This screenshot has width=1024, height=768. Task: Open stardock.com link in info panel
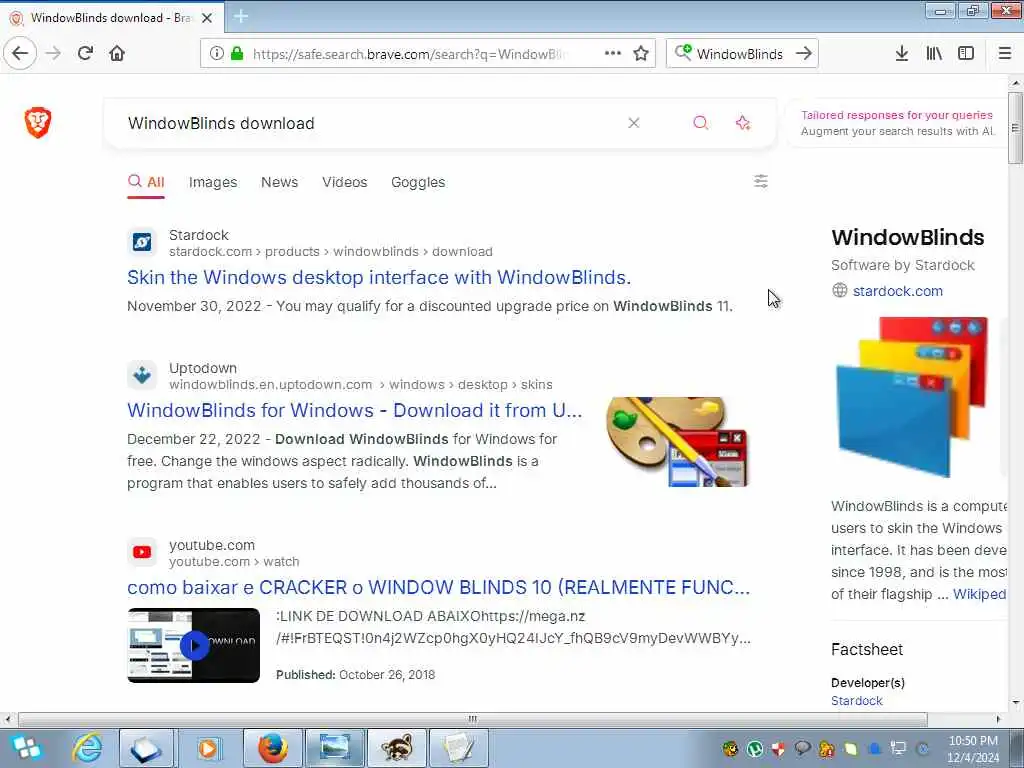pos(897,291)
